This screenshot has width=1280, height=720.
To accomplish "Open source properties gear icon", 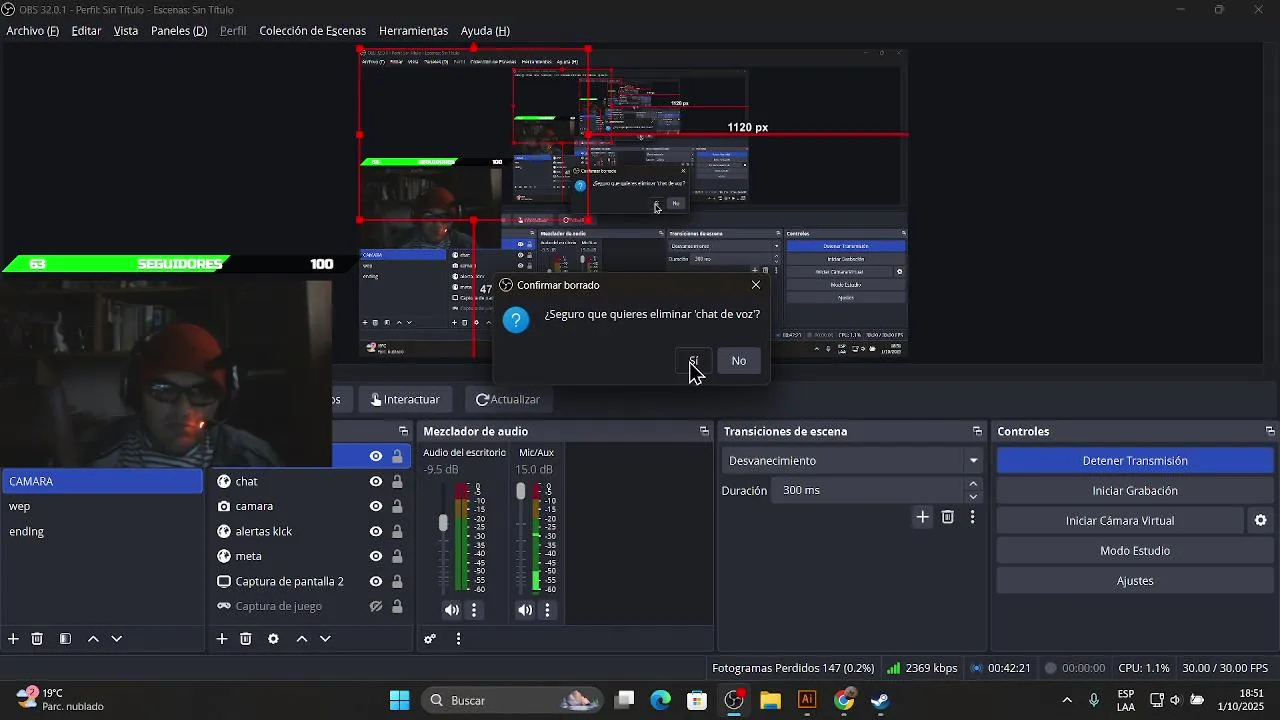I will (273, 639).
